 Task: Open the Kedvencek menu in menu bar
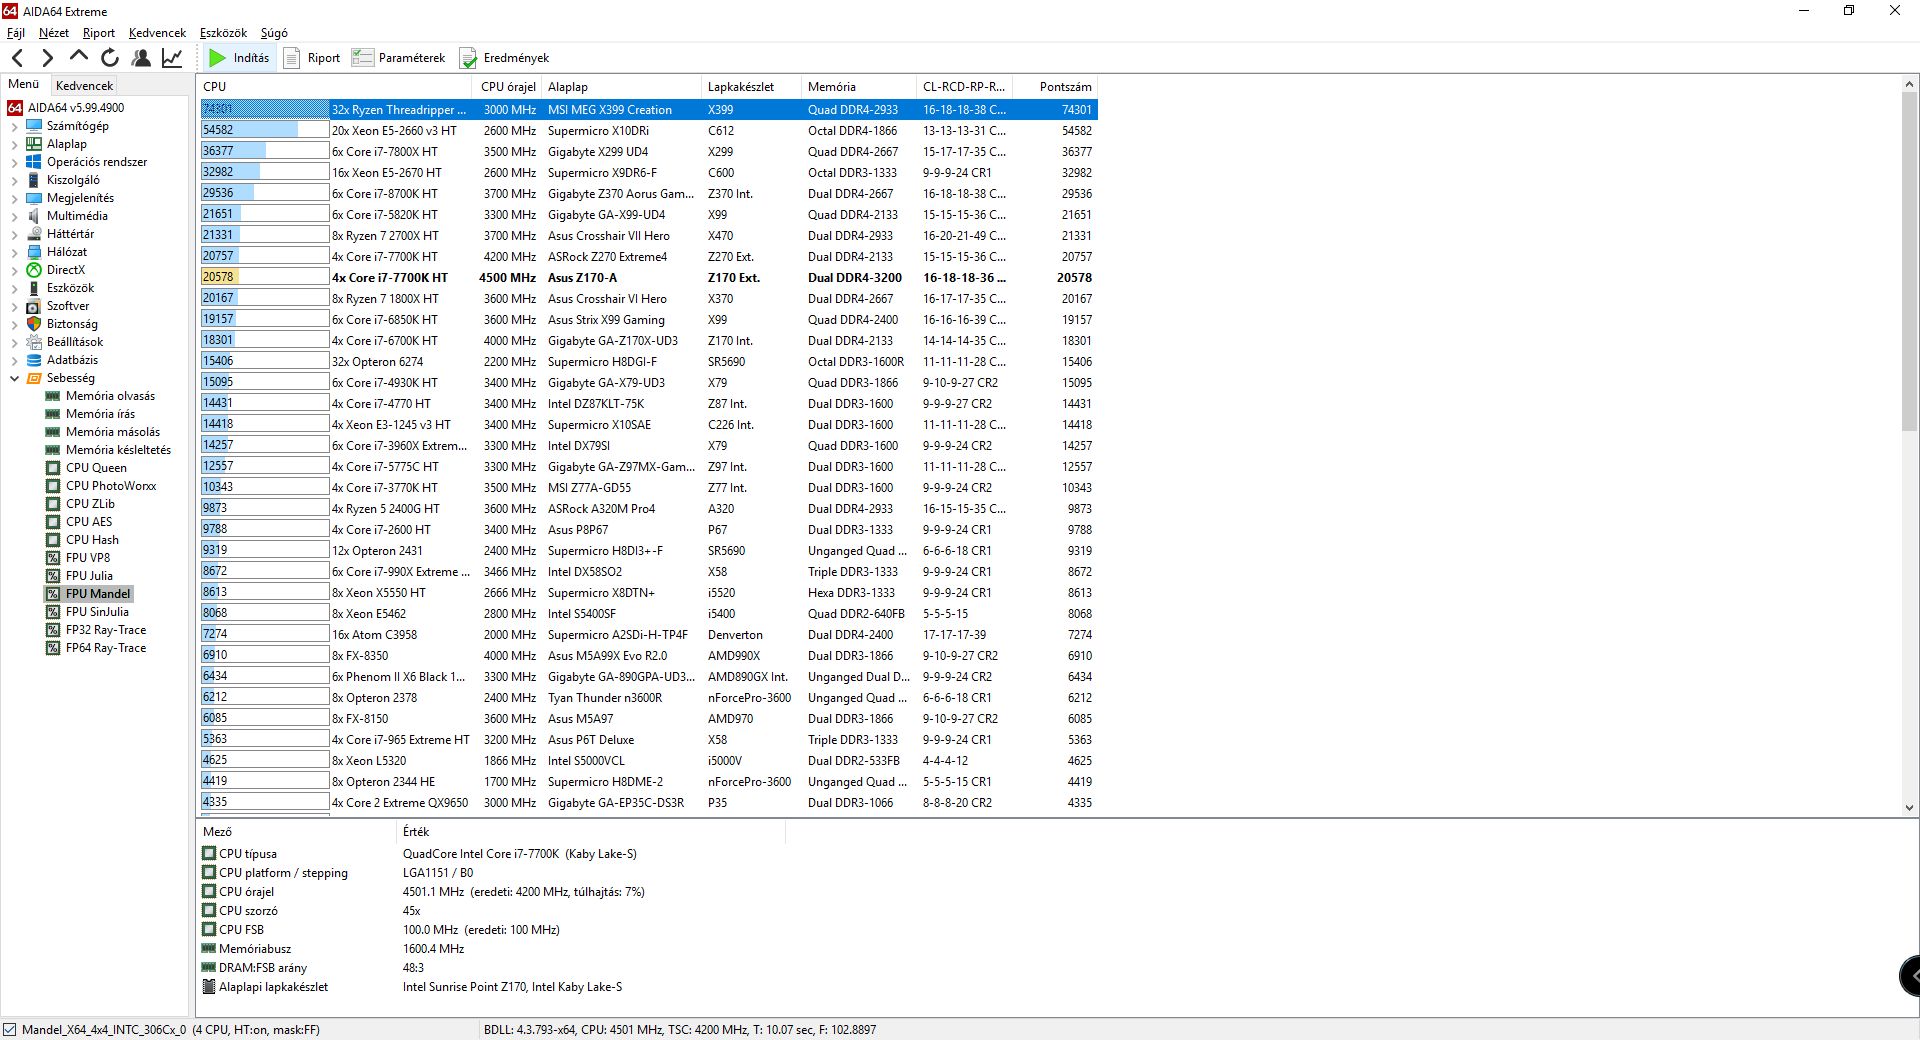coord(157,33)
